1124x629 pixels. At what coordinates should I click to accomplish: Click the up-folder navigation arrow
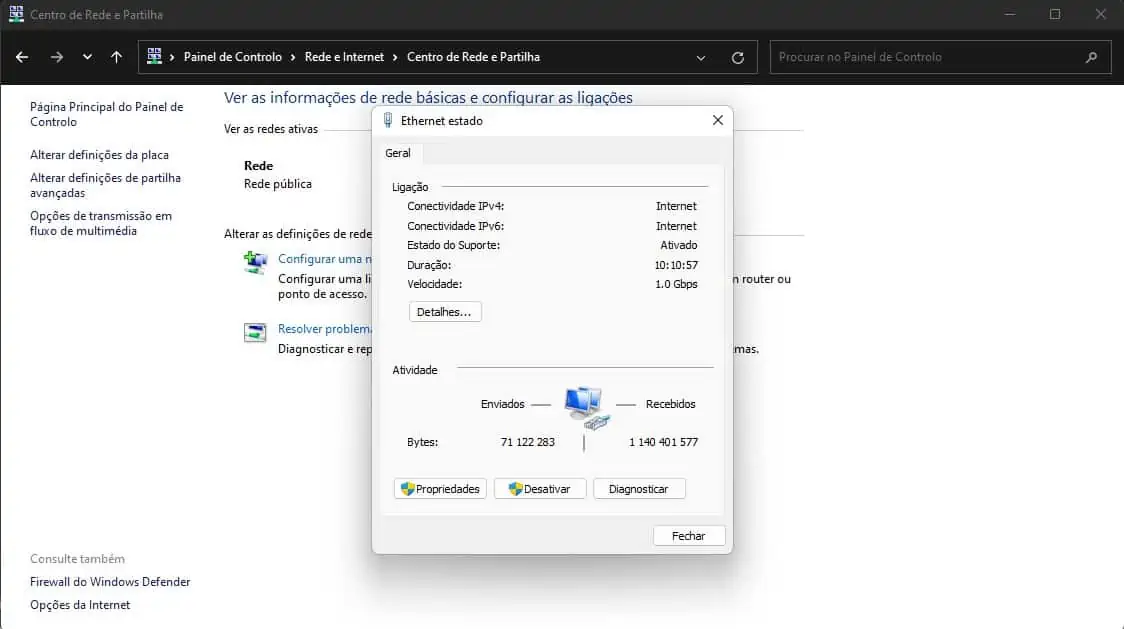(x=116, y=57)
